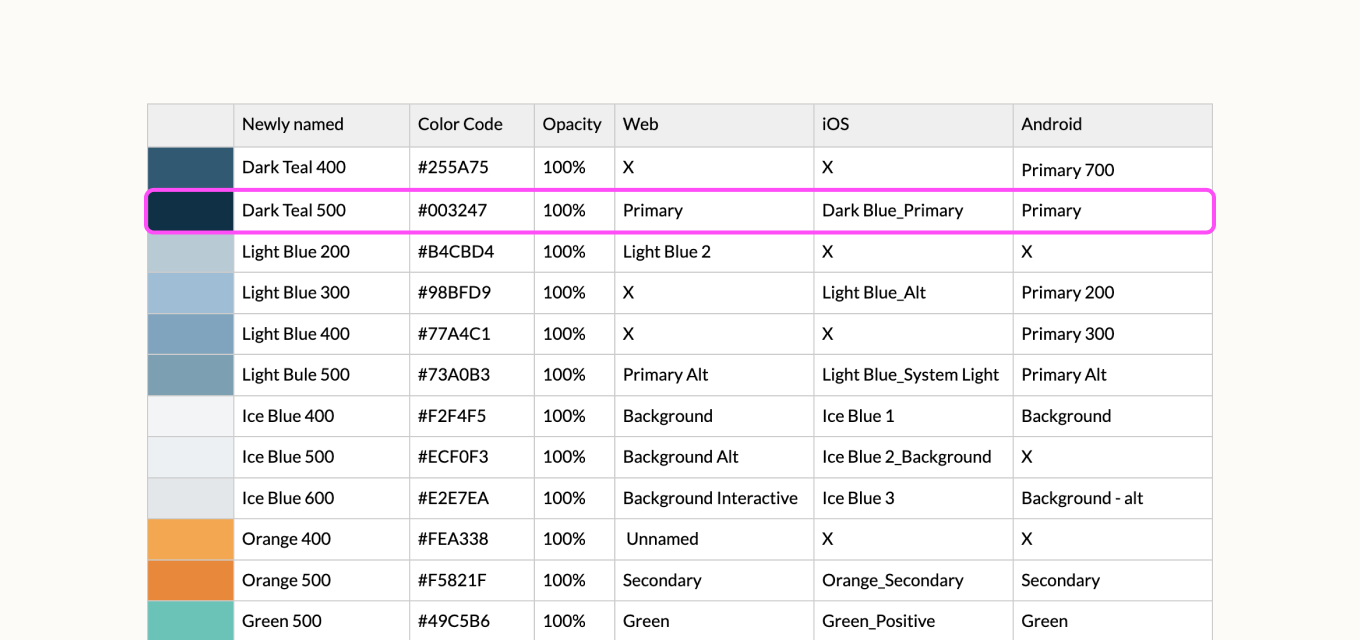Click the Orange 400 color swatch
This screenshot has width=1360, height=640.
click(190, 539)
